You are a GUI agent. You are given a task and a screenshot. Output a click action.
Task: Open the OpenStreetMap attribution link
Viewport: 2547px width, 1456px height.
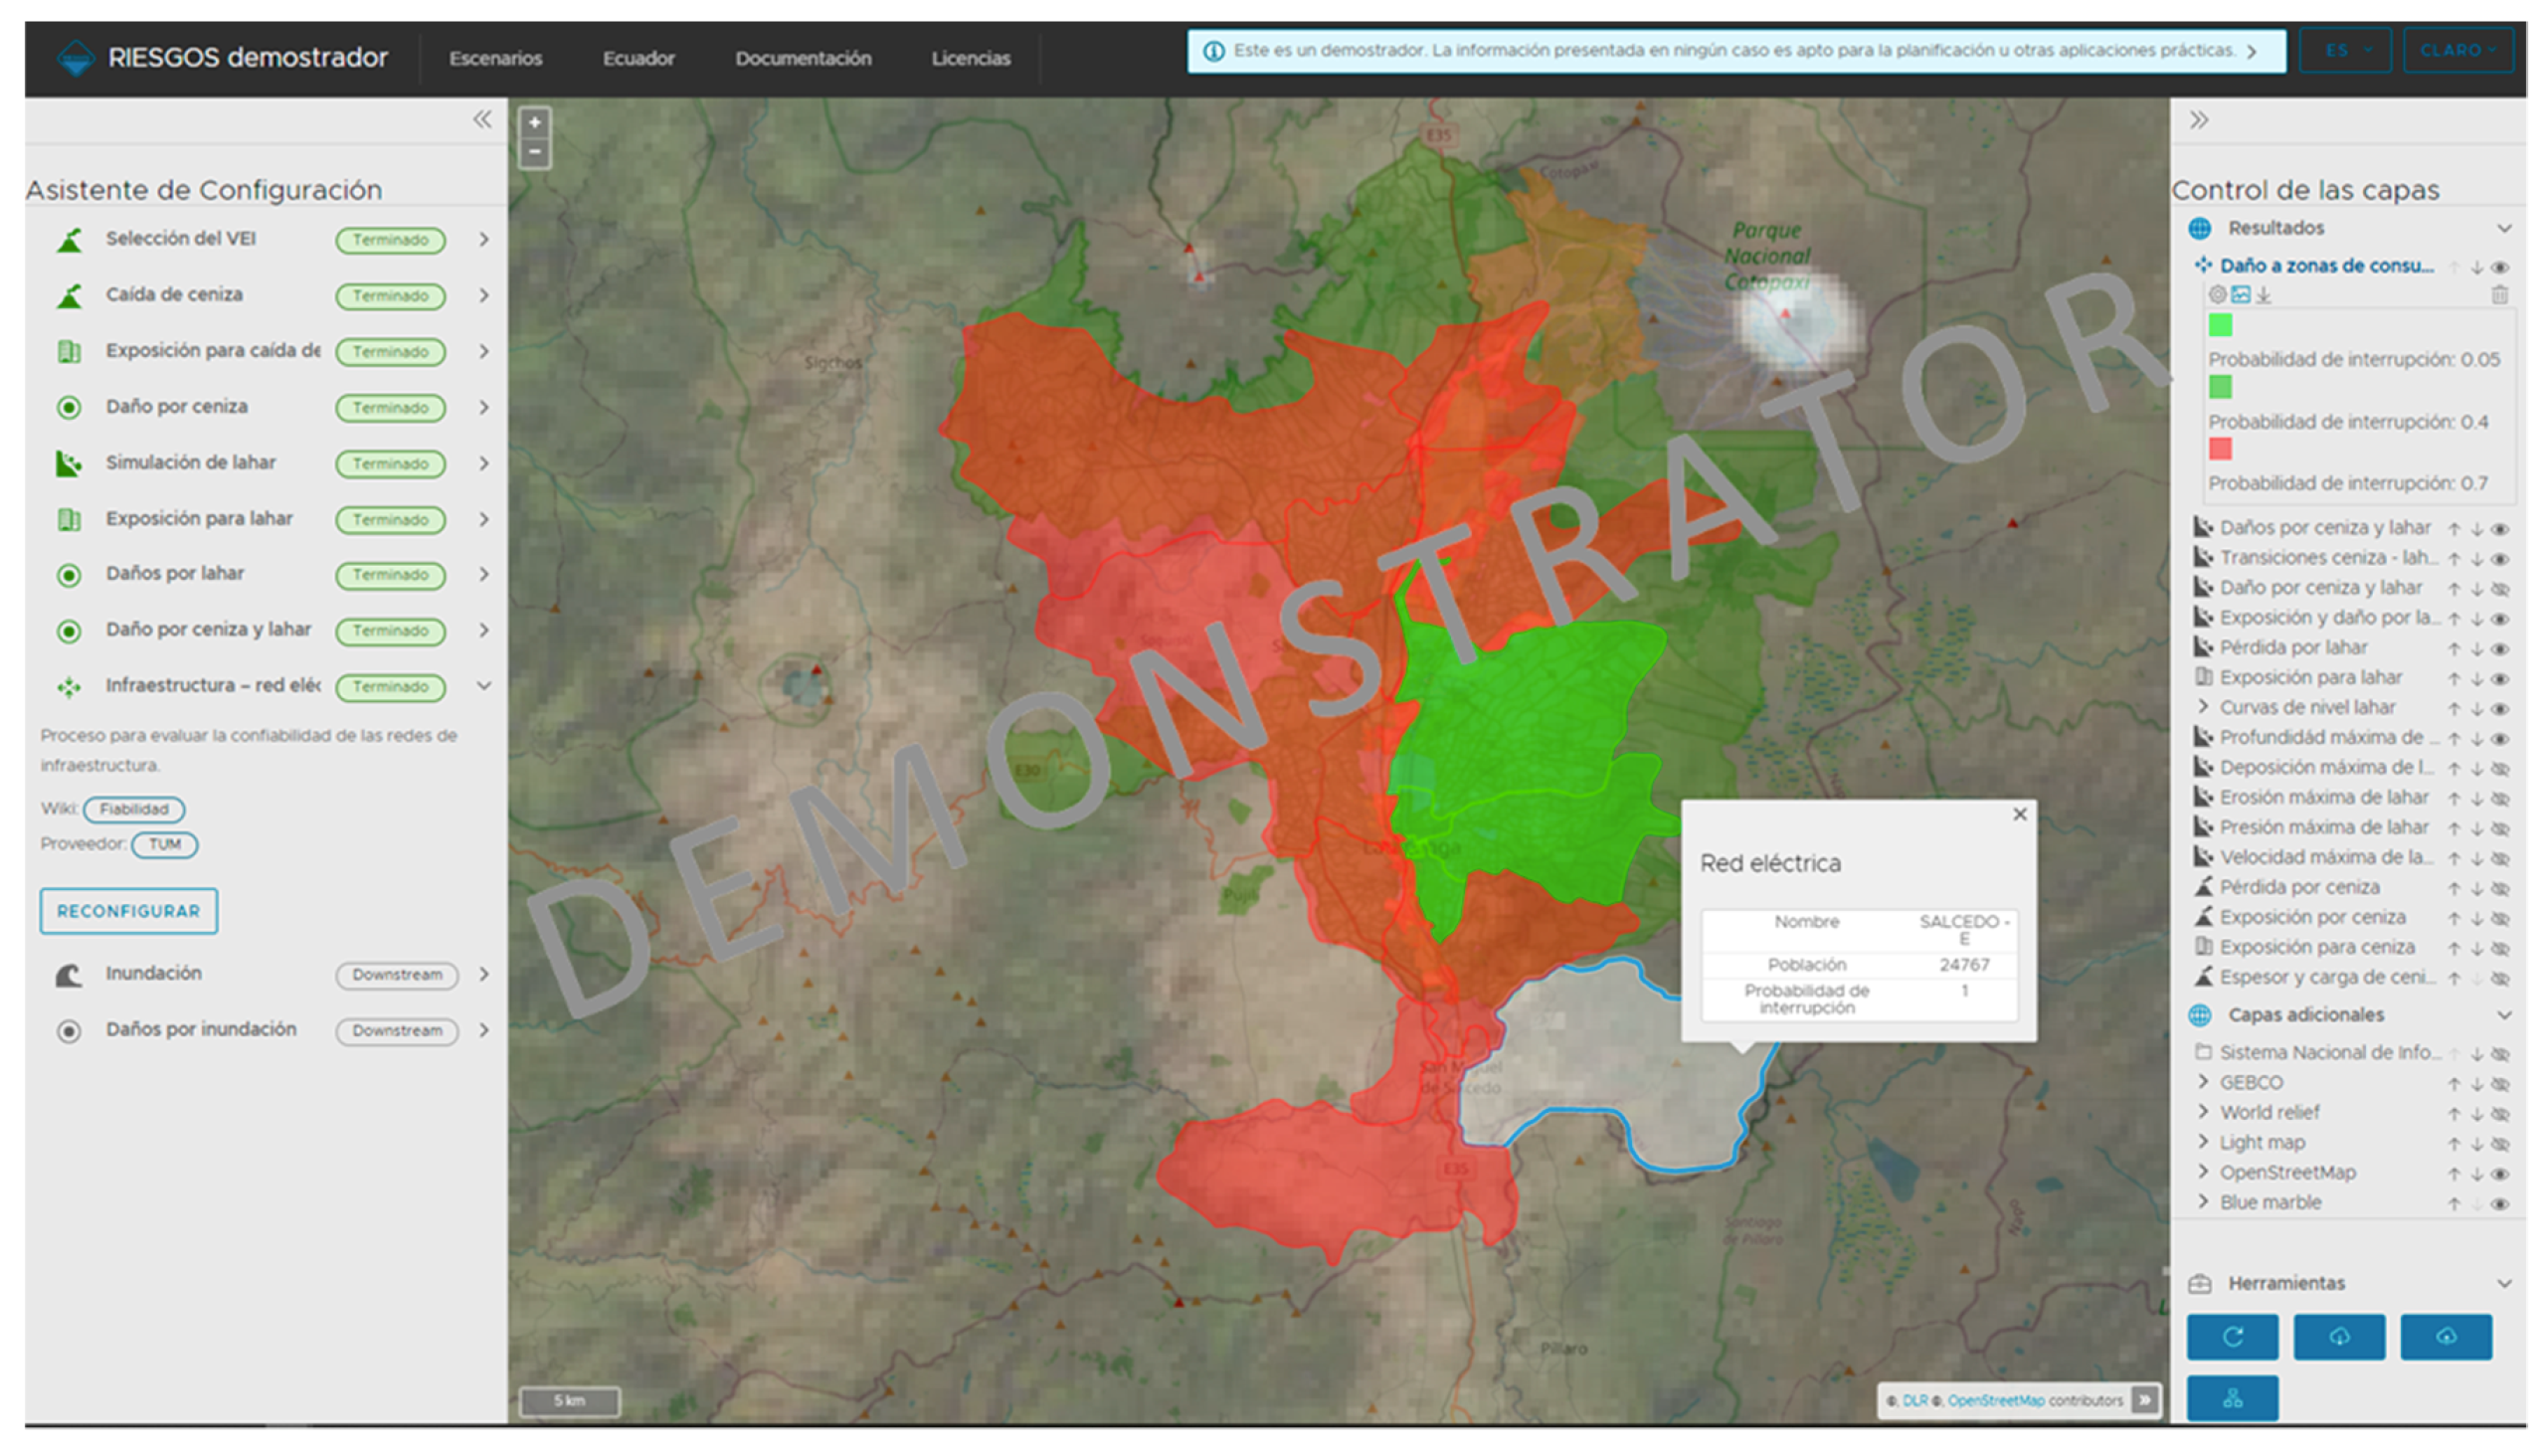point(1995,1400)
